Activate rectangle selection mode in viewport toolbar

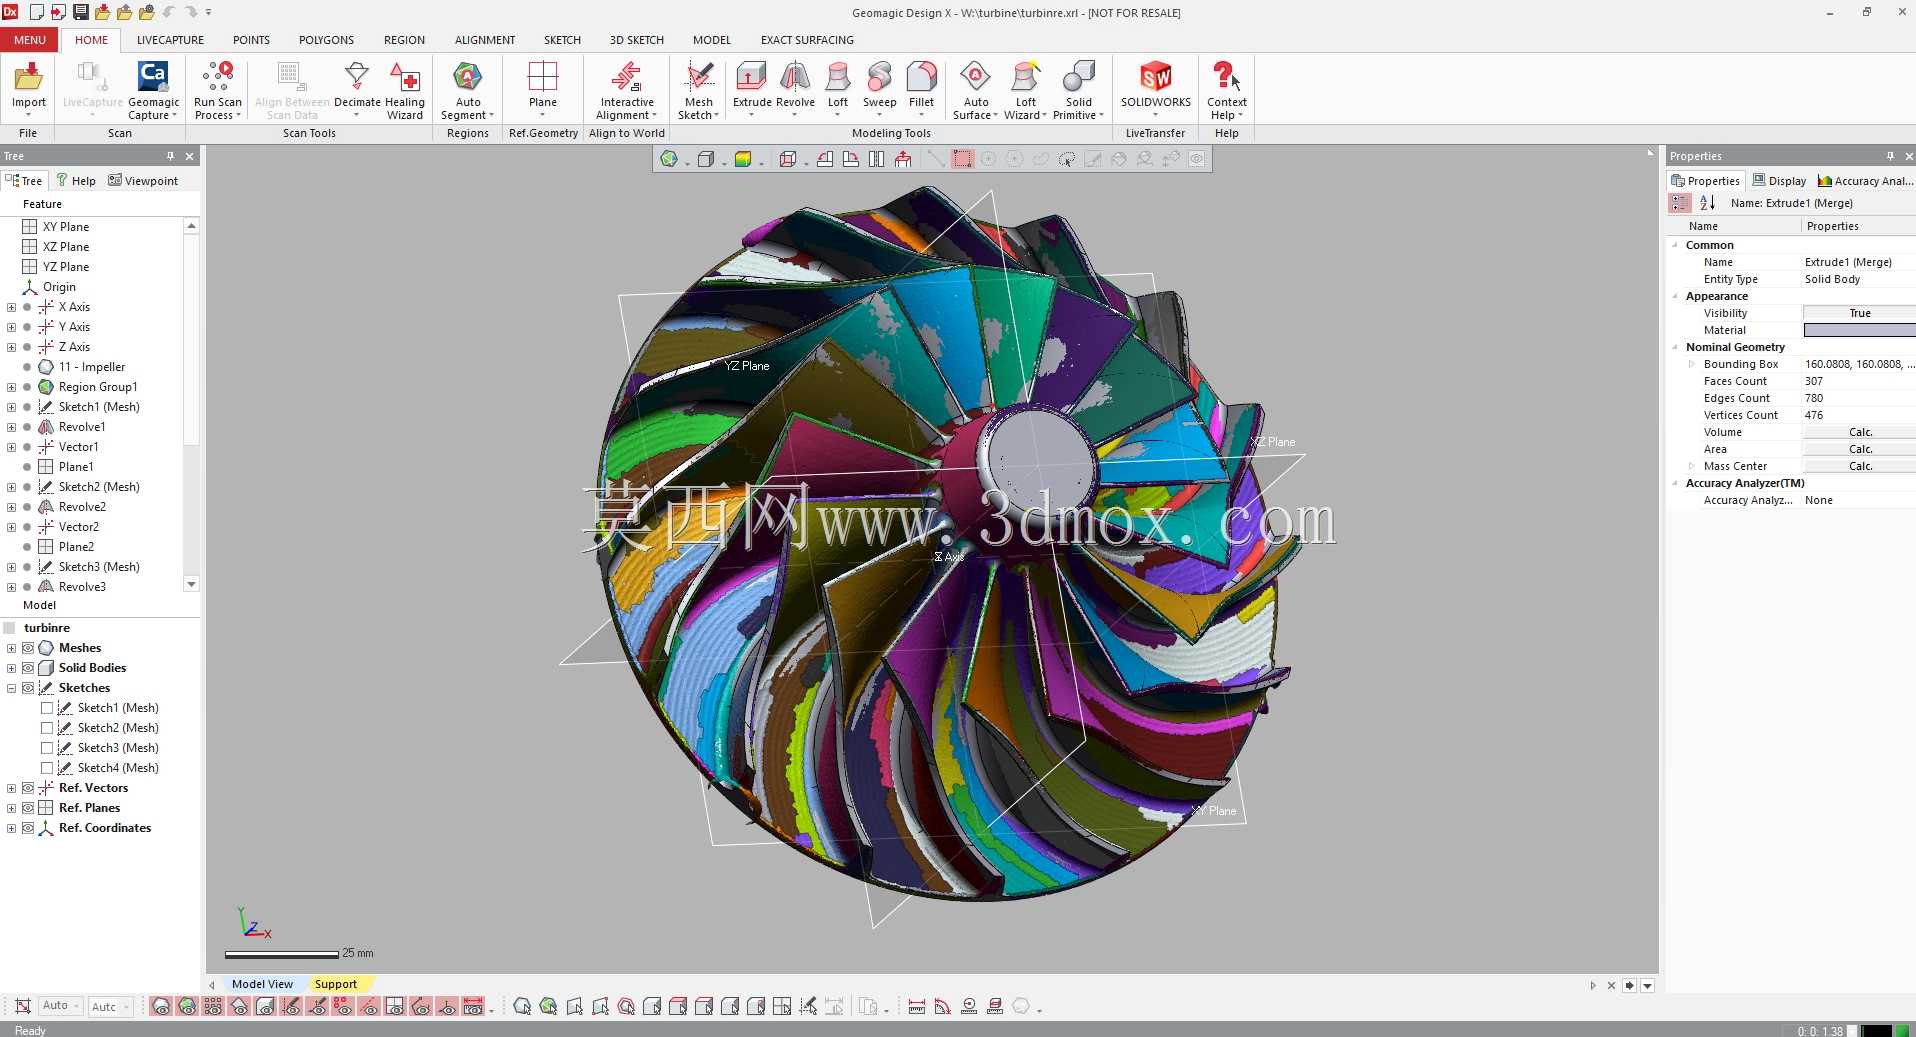[962, 159]
